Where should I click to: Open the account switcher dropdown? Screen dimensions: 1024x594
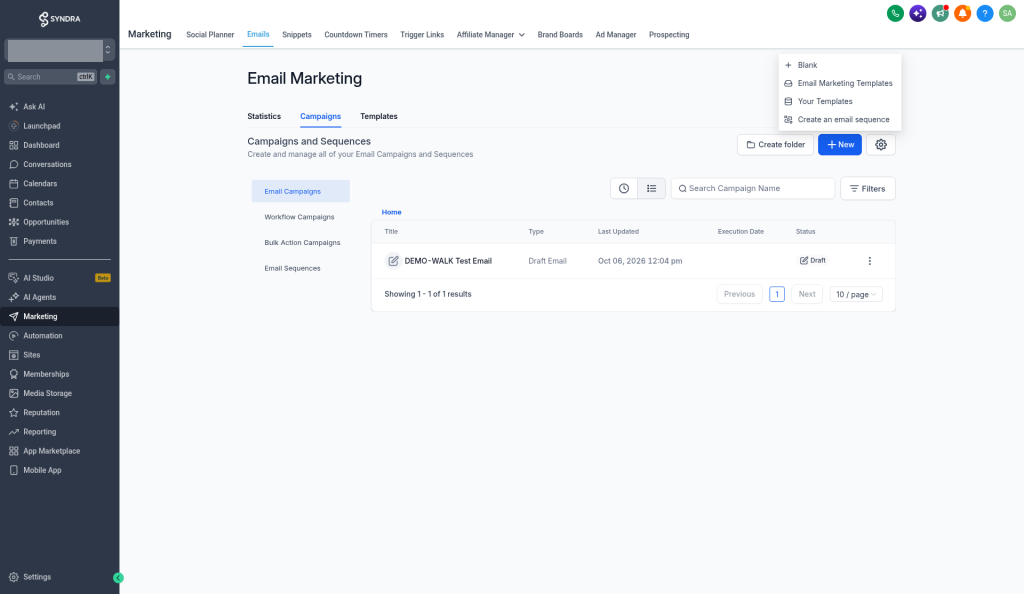[x=59, y=50]
